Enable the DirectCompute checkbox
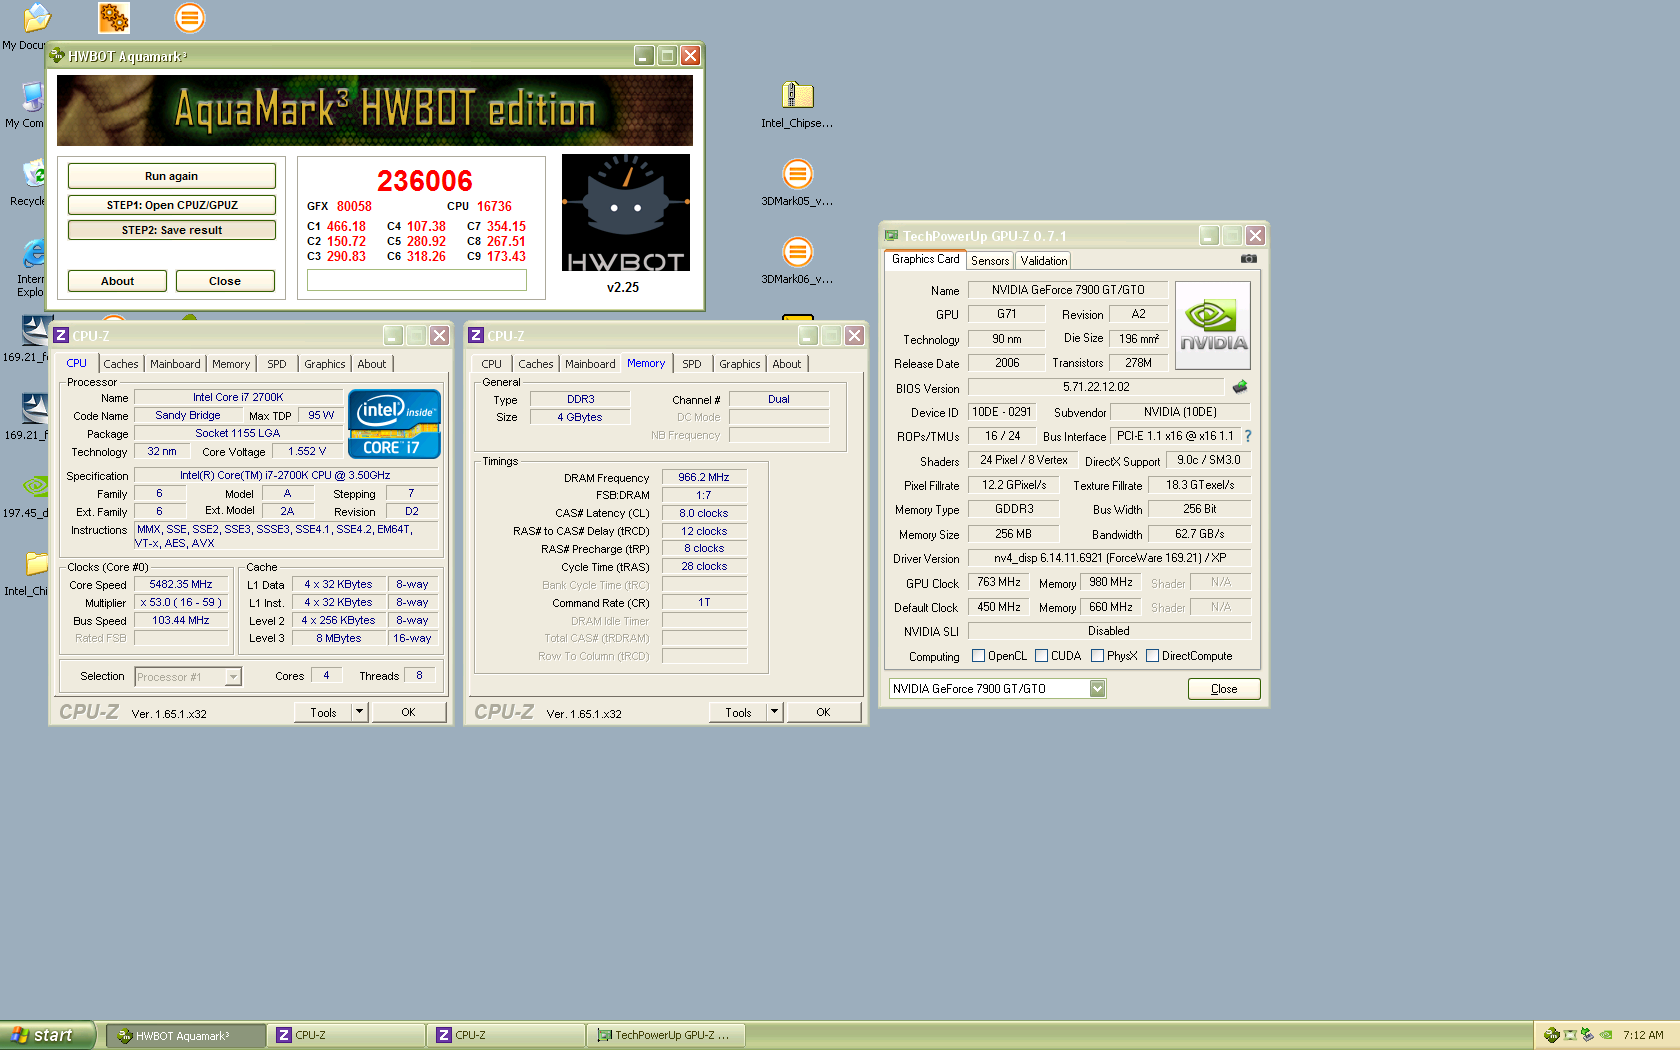 tap(1152, 656)
